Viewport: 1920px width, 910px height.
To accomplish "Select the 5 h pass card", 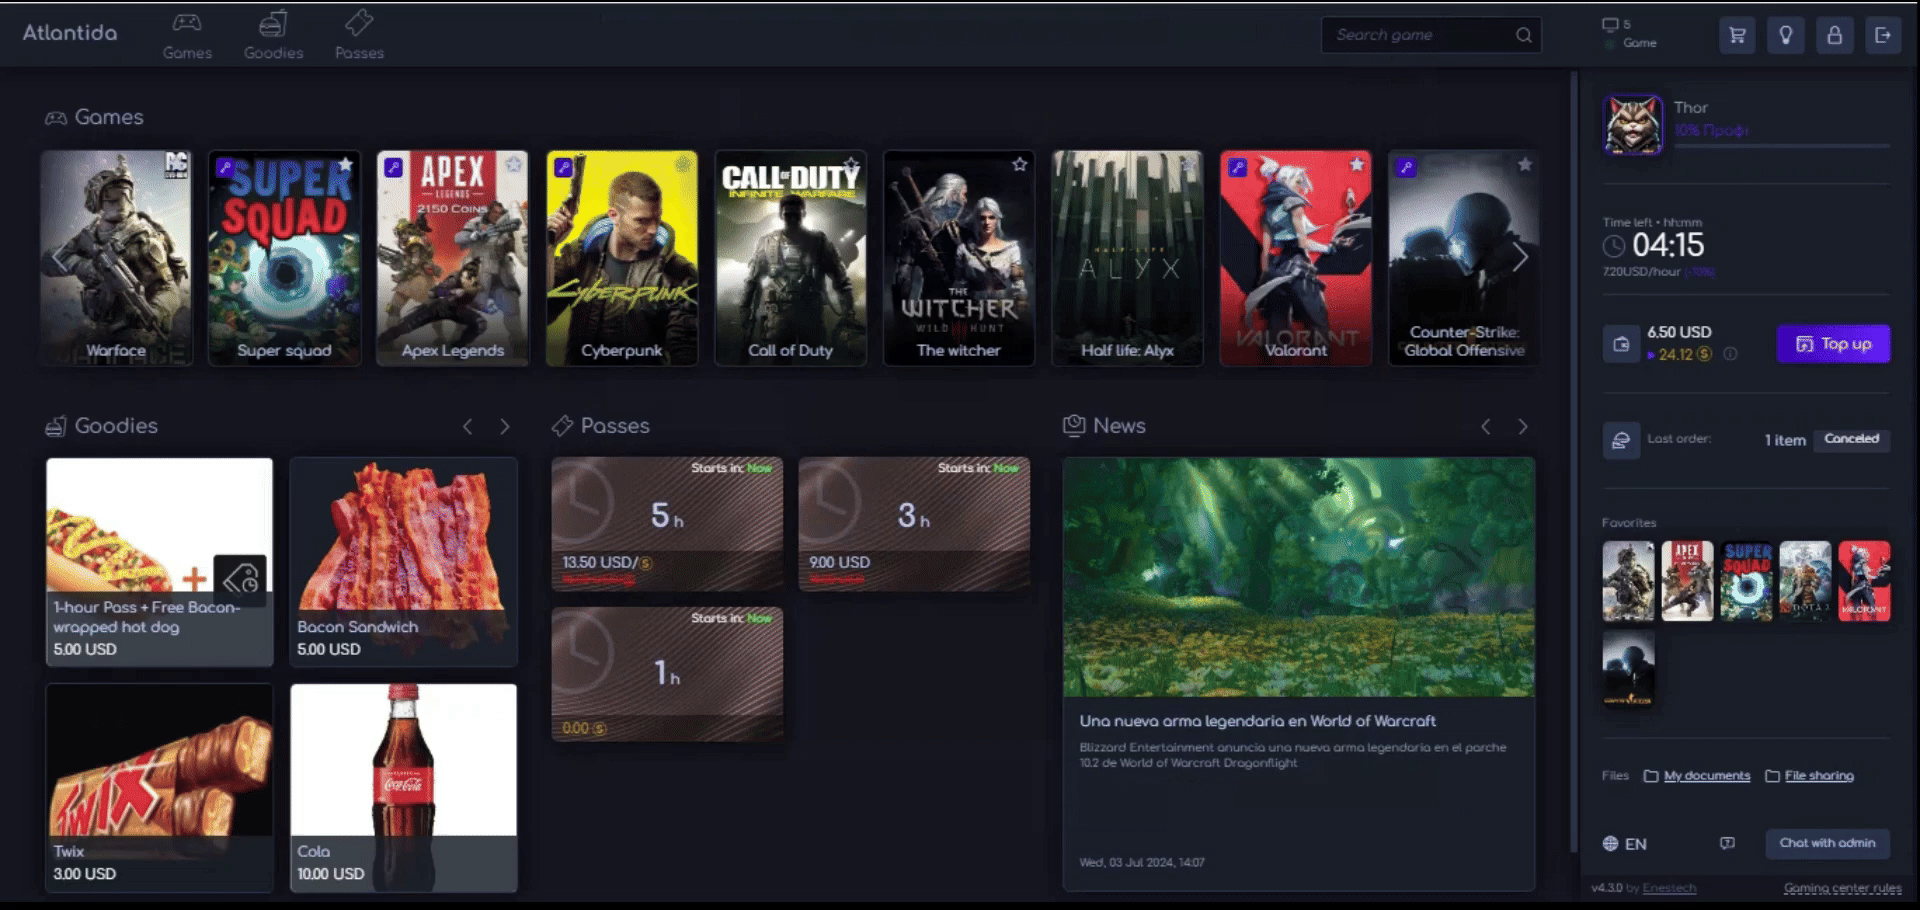I will pyautogui.click(x=667, y=524).
